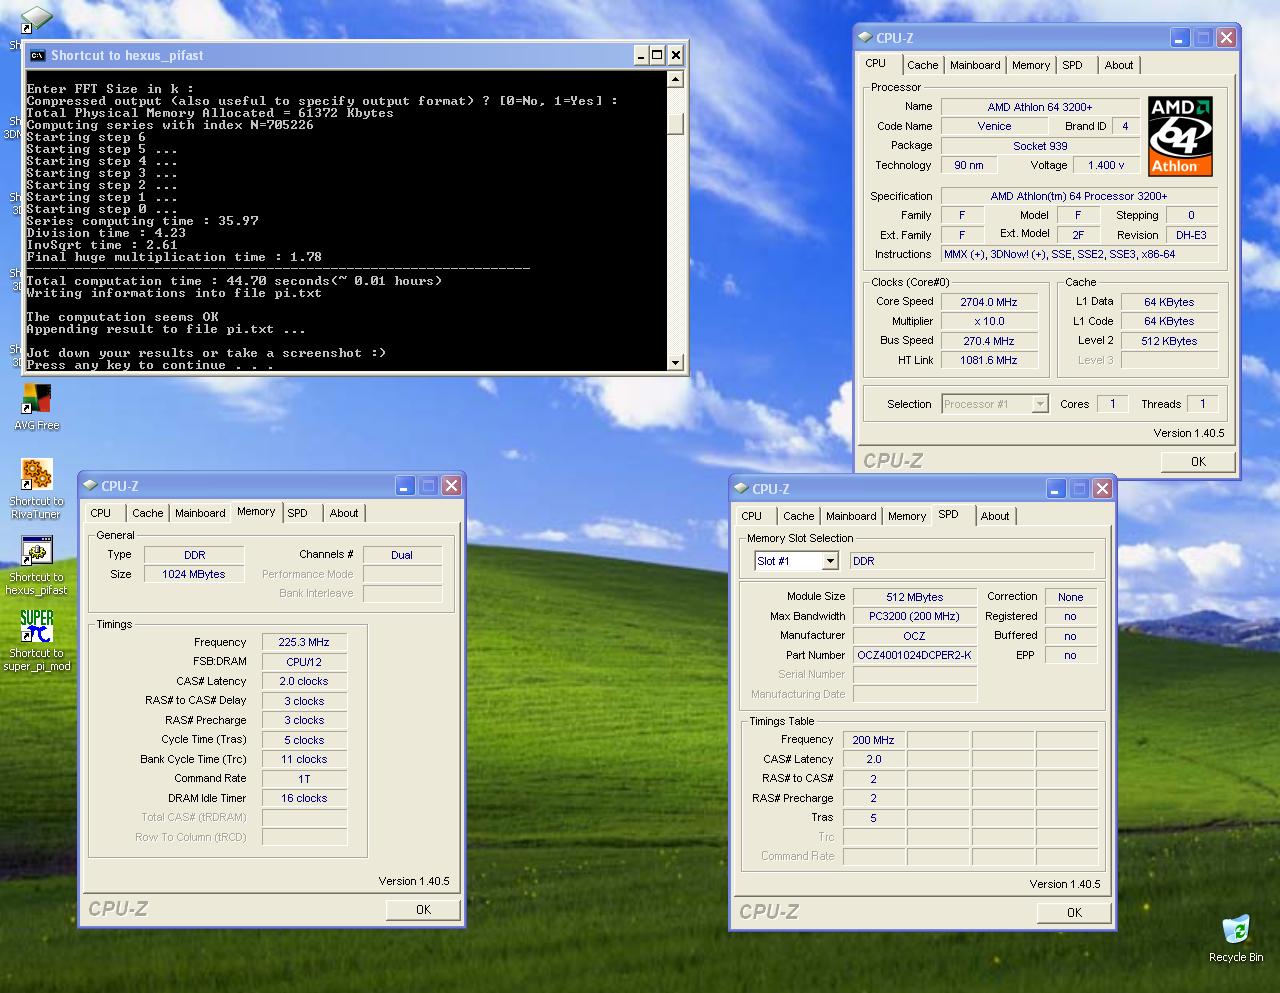Click the FSB:DRAM CPU/12 value

pos(303,662)
